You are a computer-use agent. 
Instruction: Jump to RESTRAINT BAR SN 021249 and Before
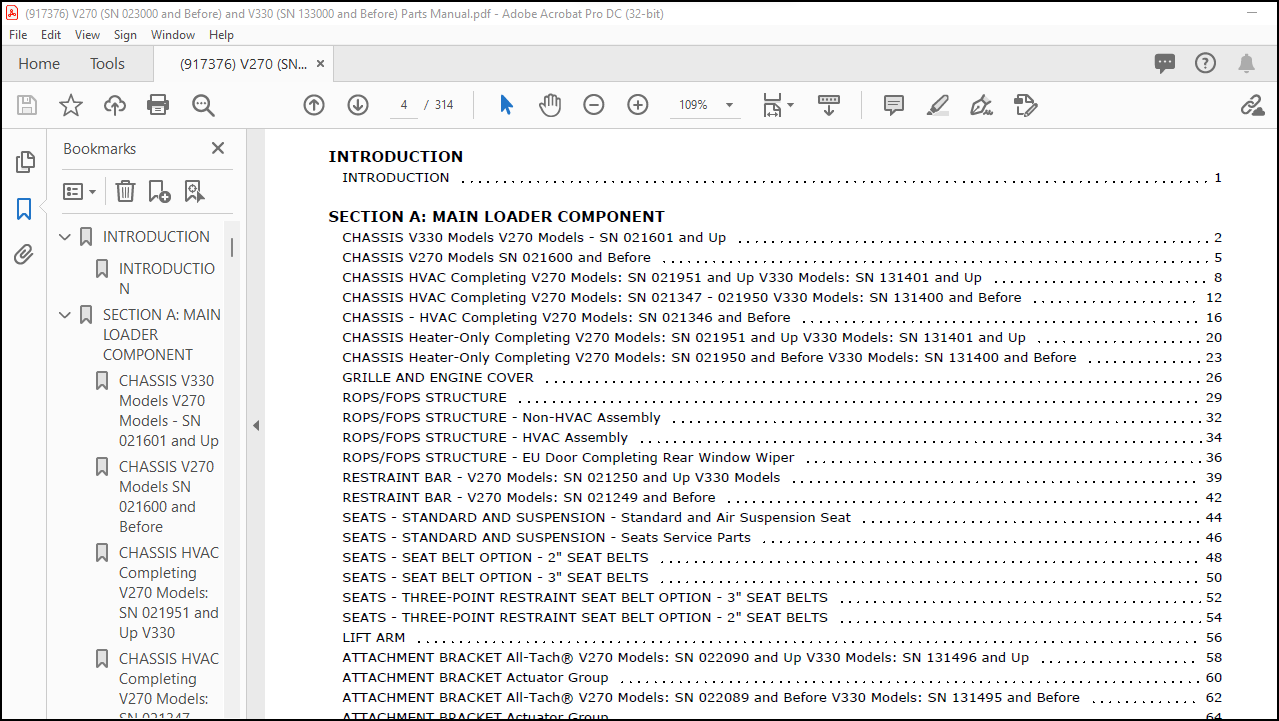point(529,498)
